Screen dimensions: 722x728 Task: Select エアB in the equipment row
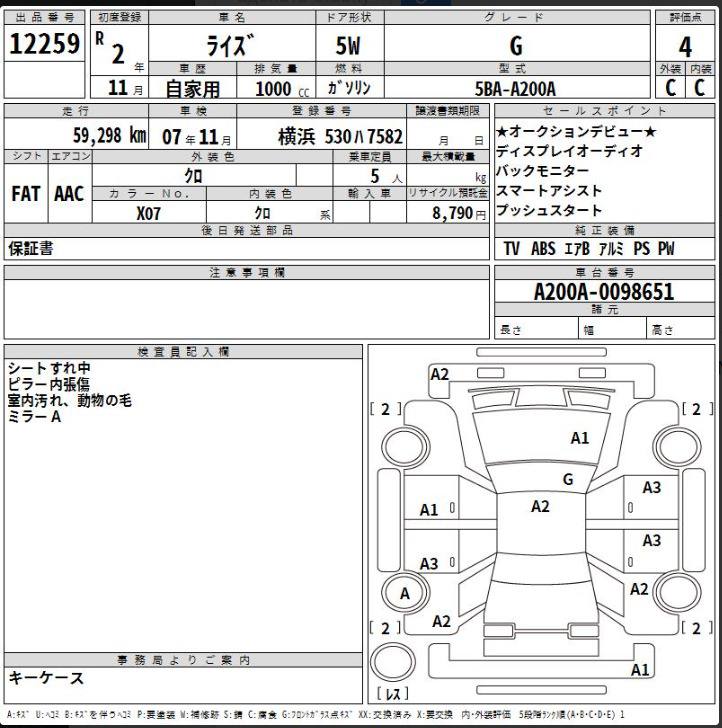pyautogui.click(x=577, y=249)
